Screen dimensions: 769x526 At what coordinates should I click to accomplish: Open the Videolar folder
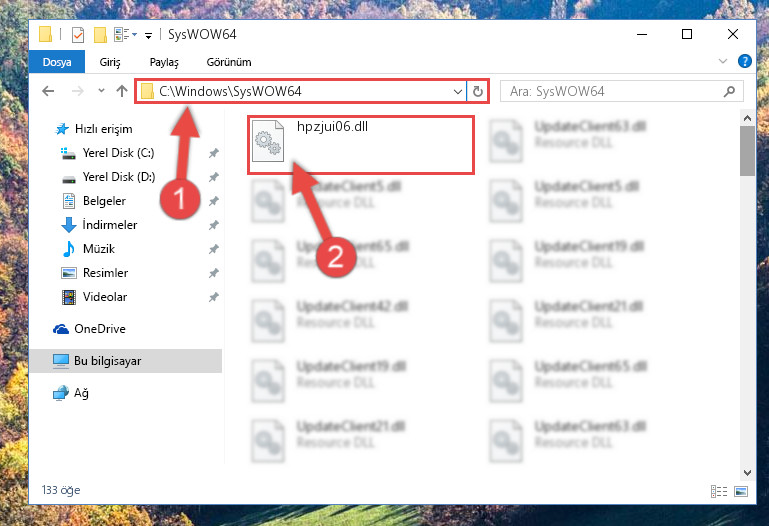104,297
